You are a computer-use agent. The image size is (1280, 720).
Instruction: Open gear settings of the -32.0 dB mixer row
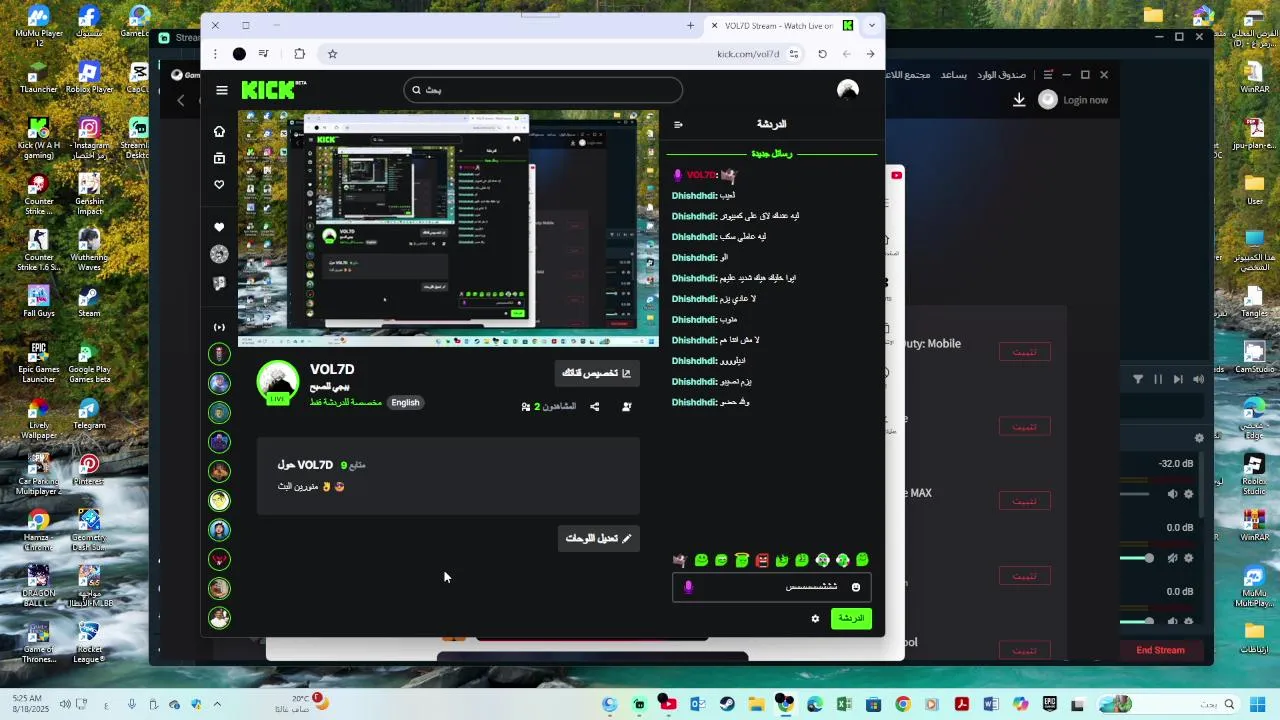[1189, 494]
